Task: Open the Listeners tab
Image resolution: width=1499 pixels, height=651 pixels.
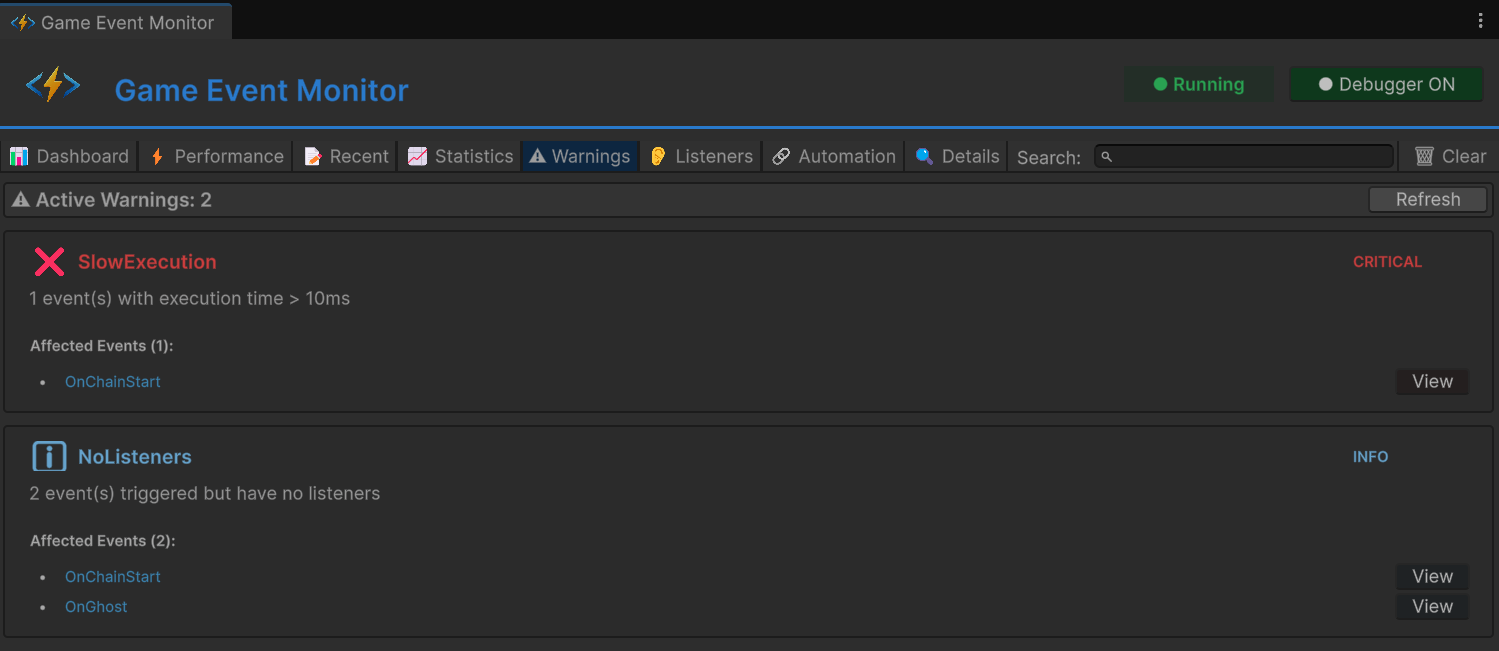Action: (700, 156)
